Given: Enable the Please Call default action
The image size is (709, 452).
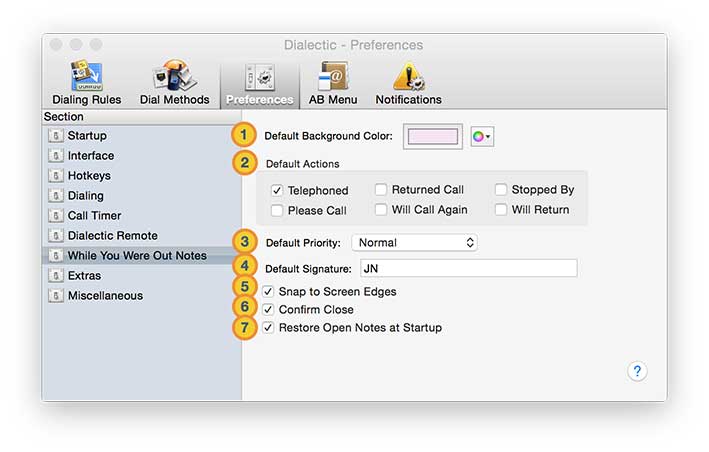Looking at the screenshot, I should [x=277, y=210].
